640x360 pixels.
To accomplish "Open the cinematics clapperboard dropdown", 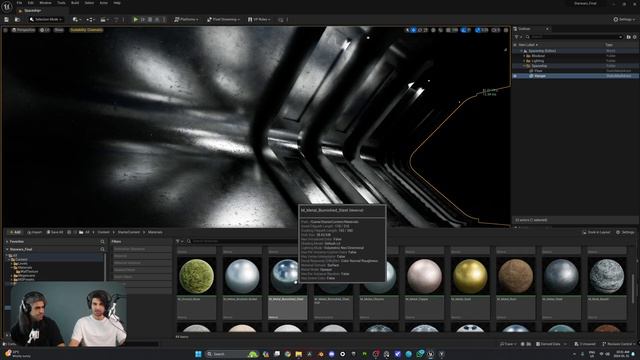I will pyautogui.click(x=104, y=19).
